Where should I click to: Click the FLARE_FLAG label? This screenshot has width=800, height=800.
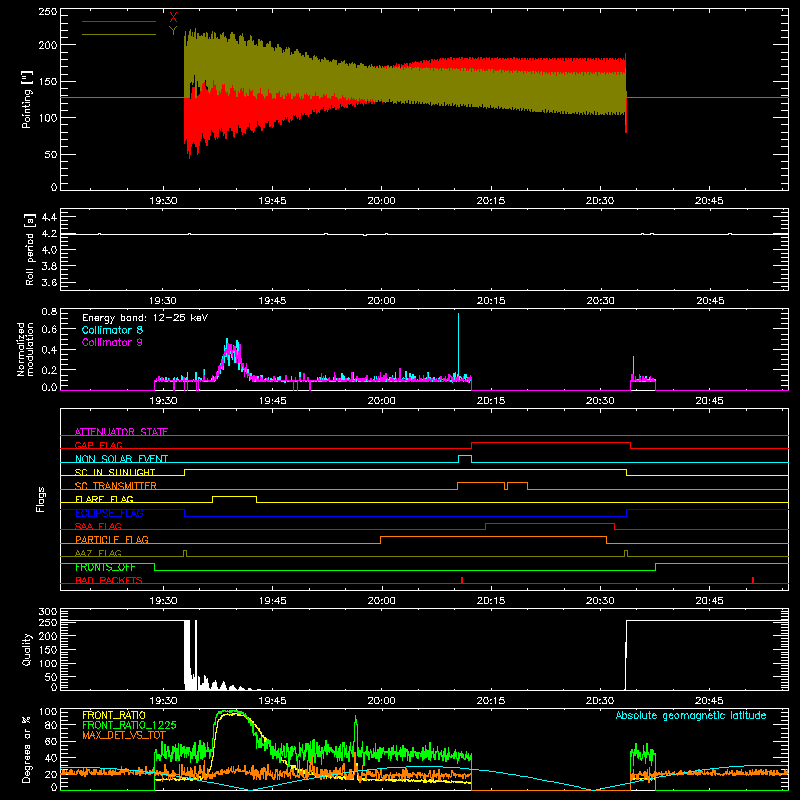[104, 499]
